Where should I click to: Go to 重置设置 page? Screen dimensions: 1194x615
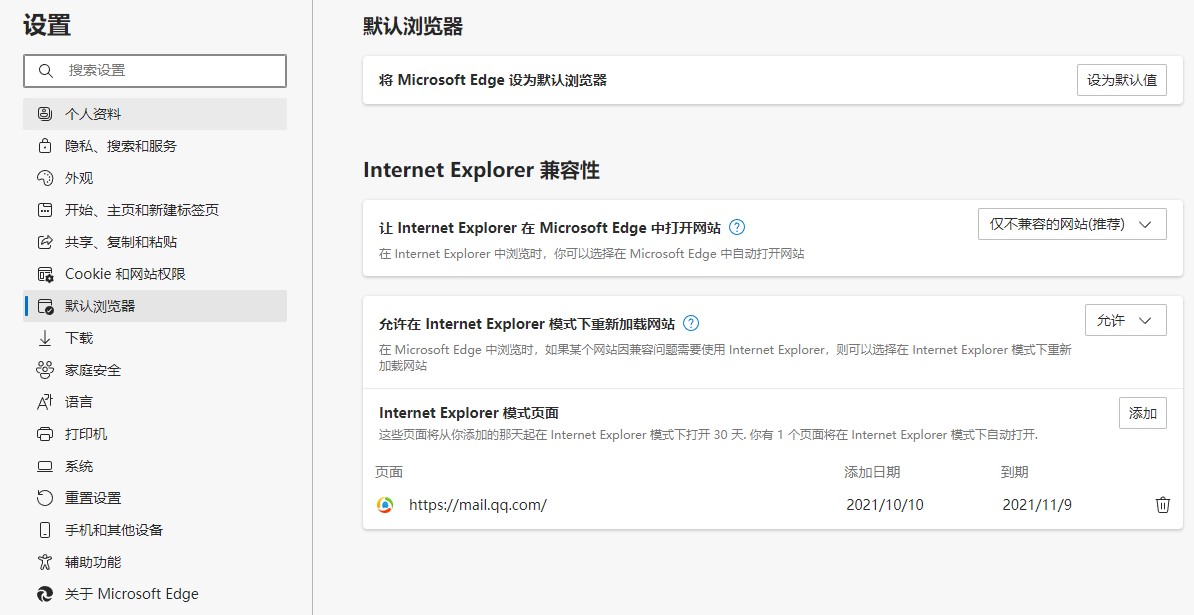point(155,498)
